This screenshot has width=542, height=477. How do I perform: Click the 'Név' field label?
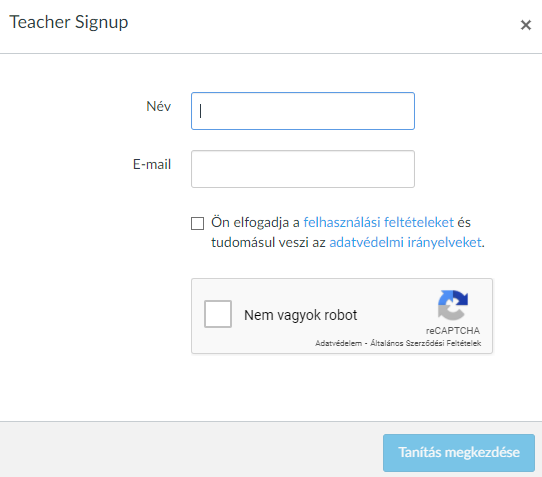pyautogui.click(x=159, y=106)
